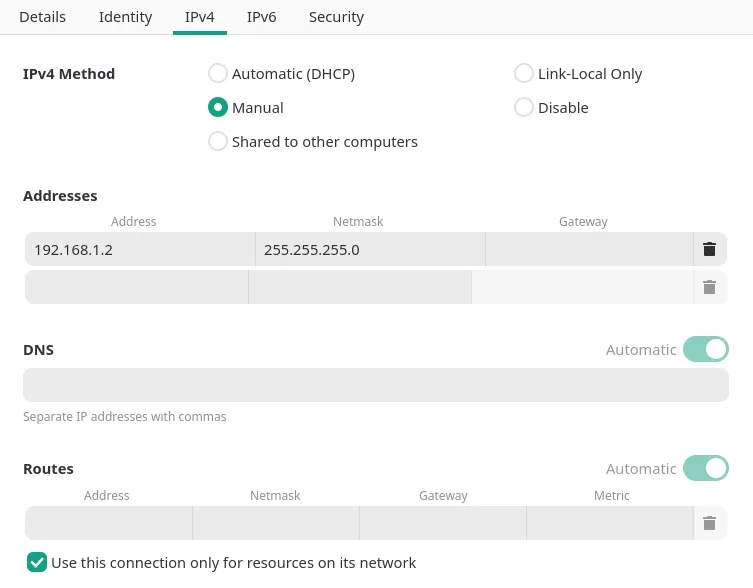Select Manual IPv4 method
This screenshot has width=753, height=588.
[218, 107]
